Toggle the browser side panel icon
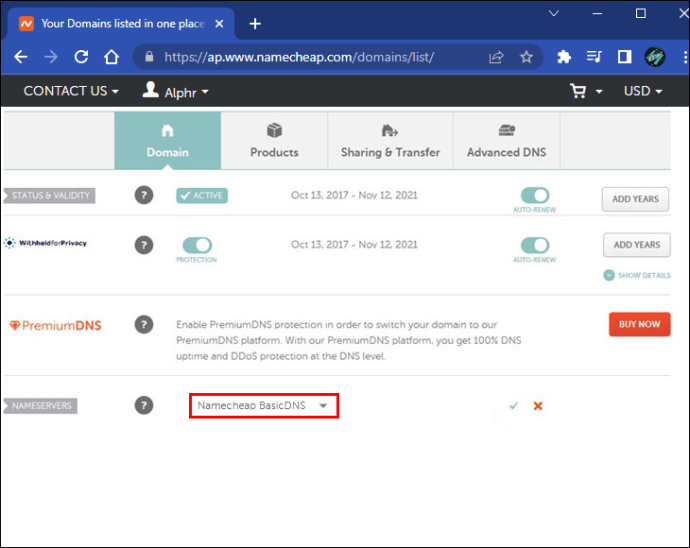This screenshot has width=690, height=548. click(x=624, y=57)
